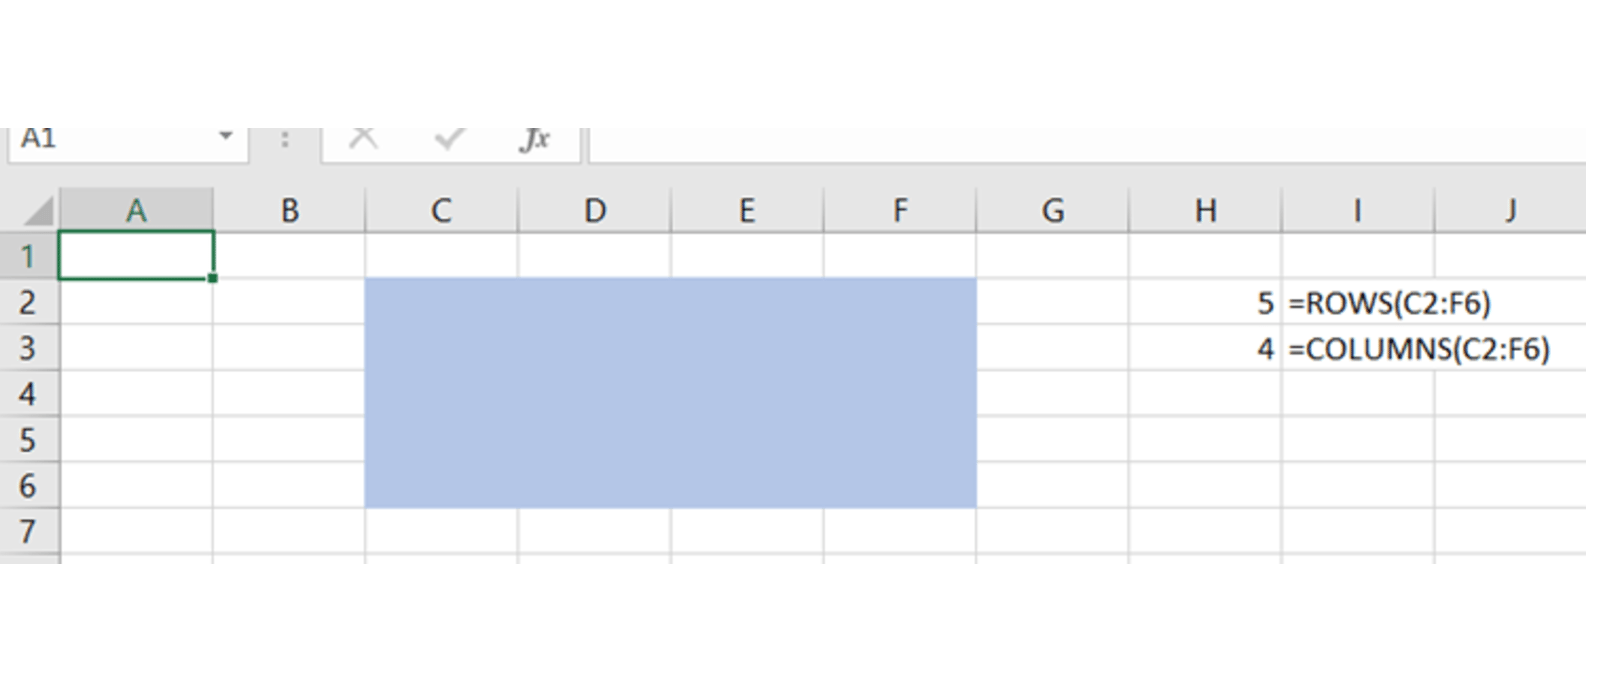Select the cell showing value 5

click(x=1205, y=302)
